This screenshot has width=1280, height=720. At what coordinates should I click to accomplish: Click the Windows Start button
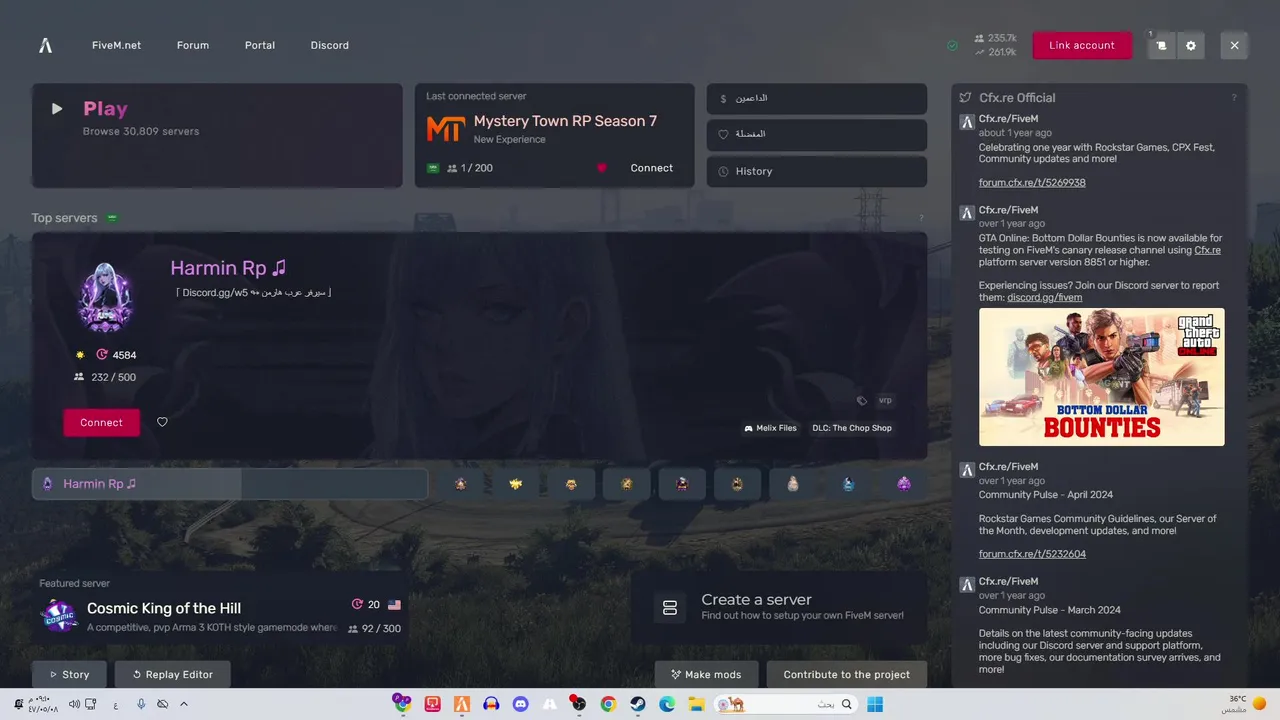pos(875,704)
